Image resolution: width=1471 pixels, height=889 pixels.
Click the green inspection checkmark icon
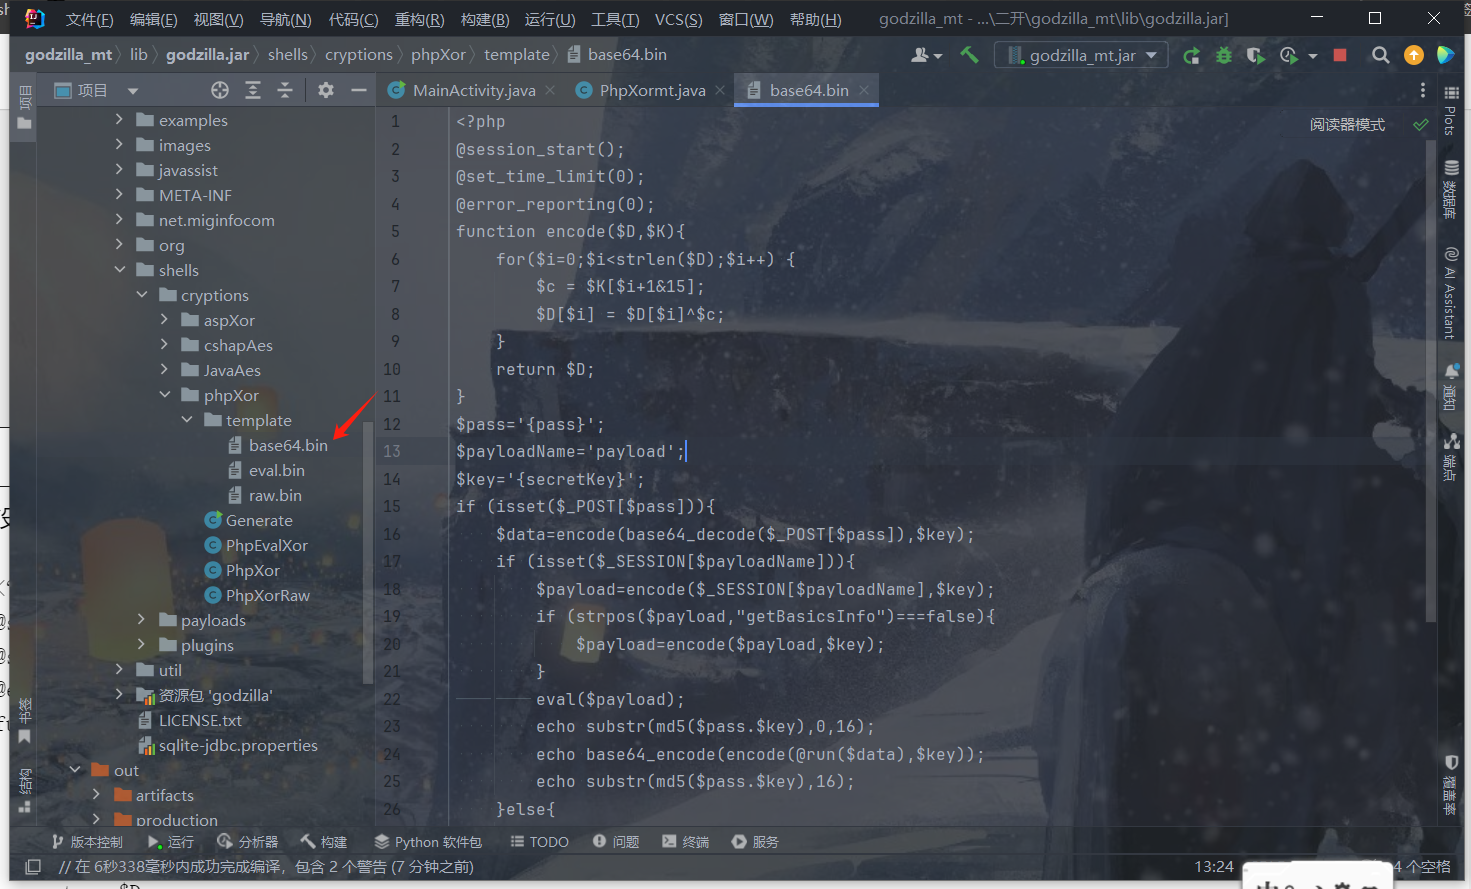(1421, 125)
